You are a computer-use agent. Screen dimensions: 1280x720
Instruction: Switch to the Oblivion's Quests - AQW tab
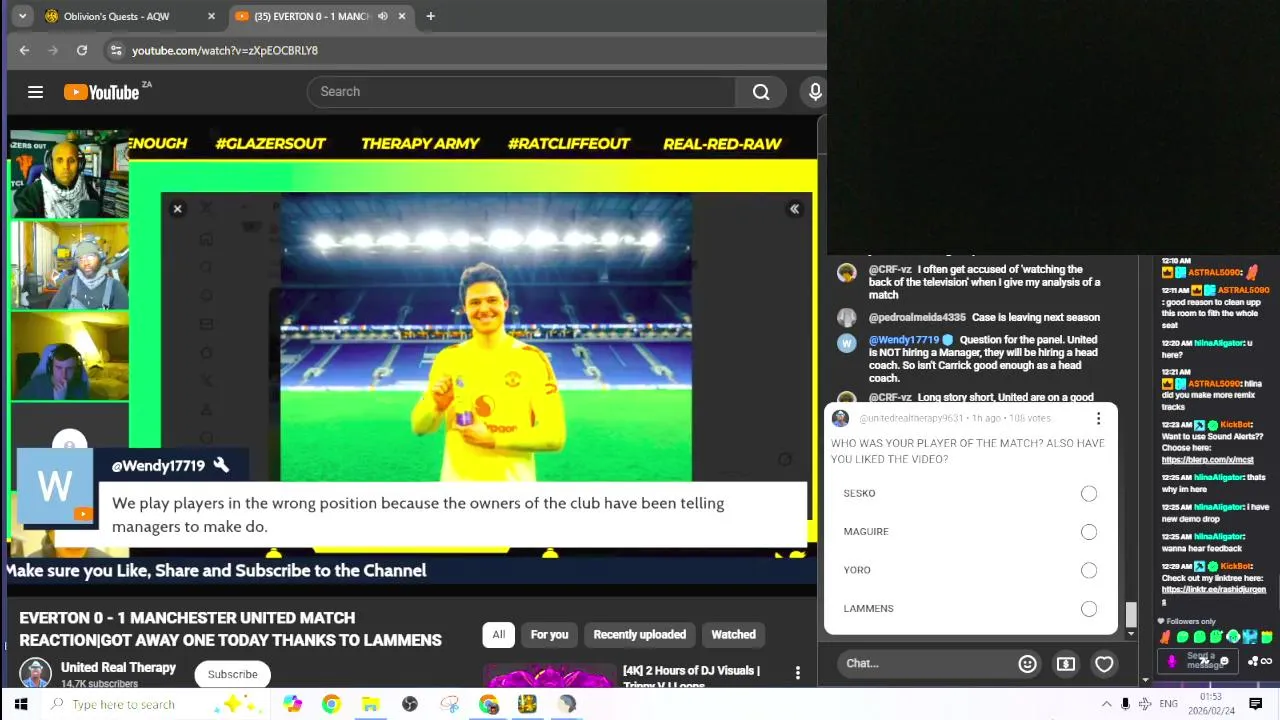pyautogui.click(x=130, y=16)
